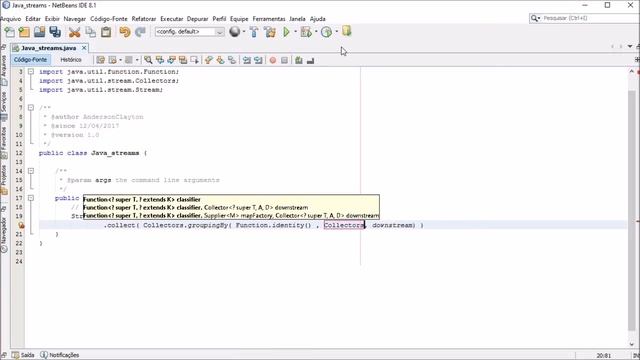Switch to Código-Fonte view

(30, 60)
